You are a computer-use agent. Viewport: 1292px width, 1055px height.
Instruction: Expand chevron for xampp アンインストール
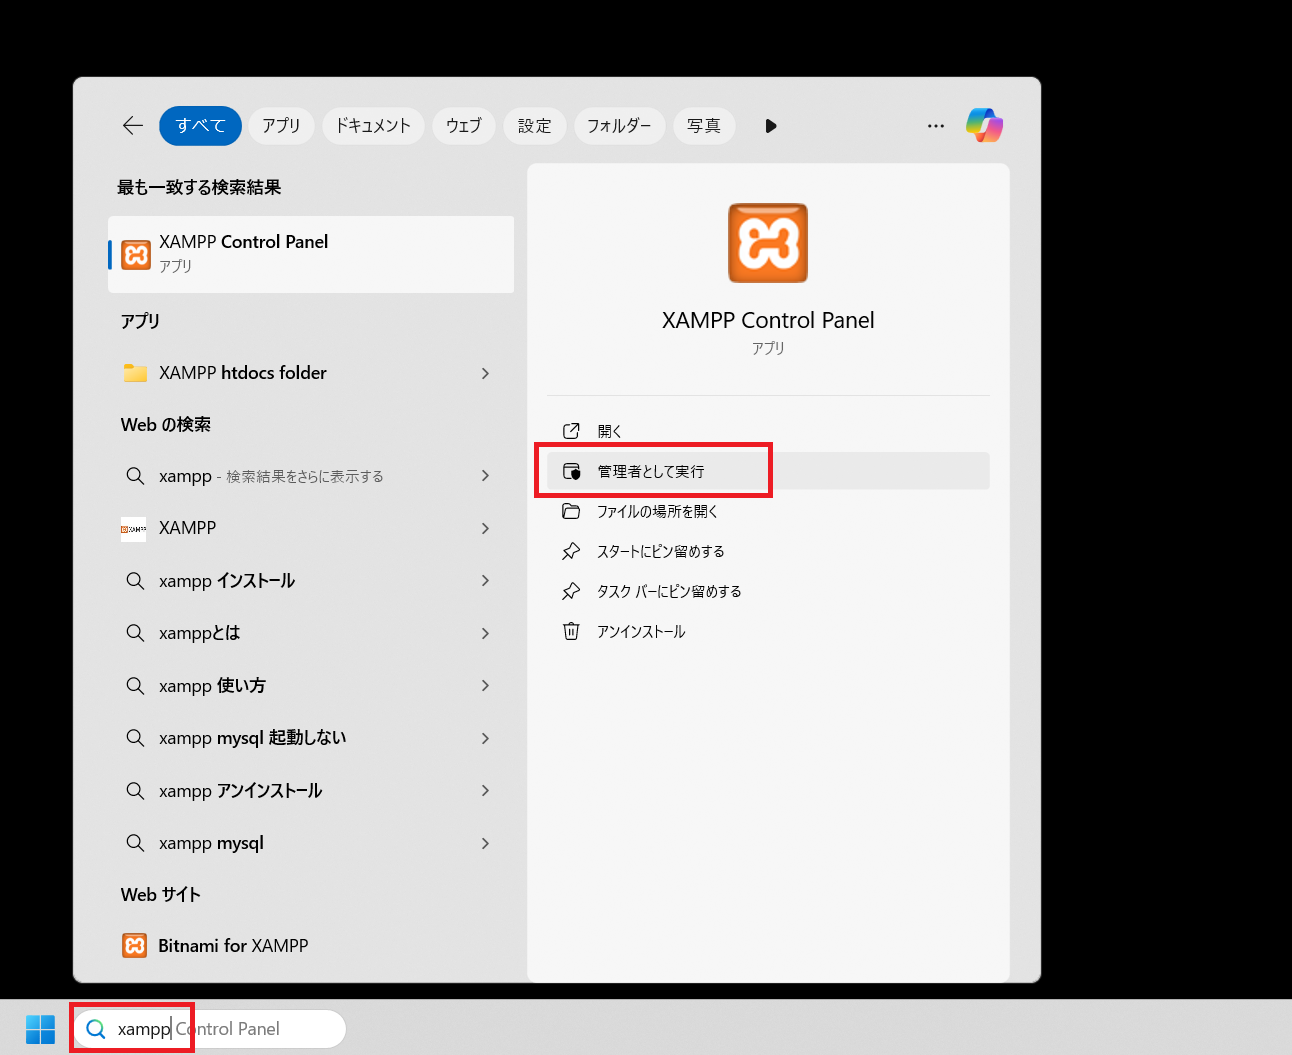point(486,790)
